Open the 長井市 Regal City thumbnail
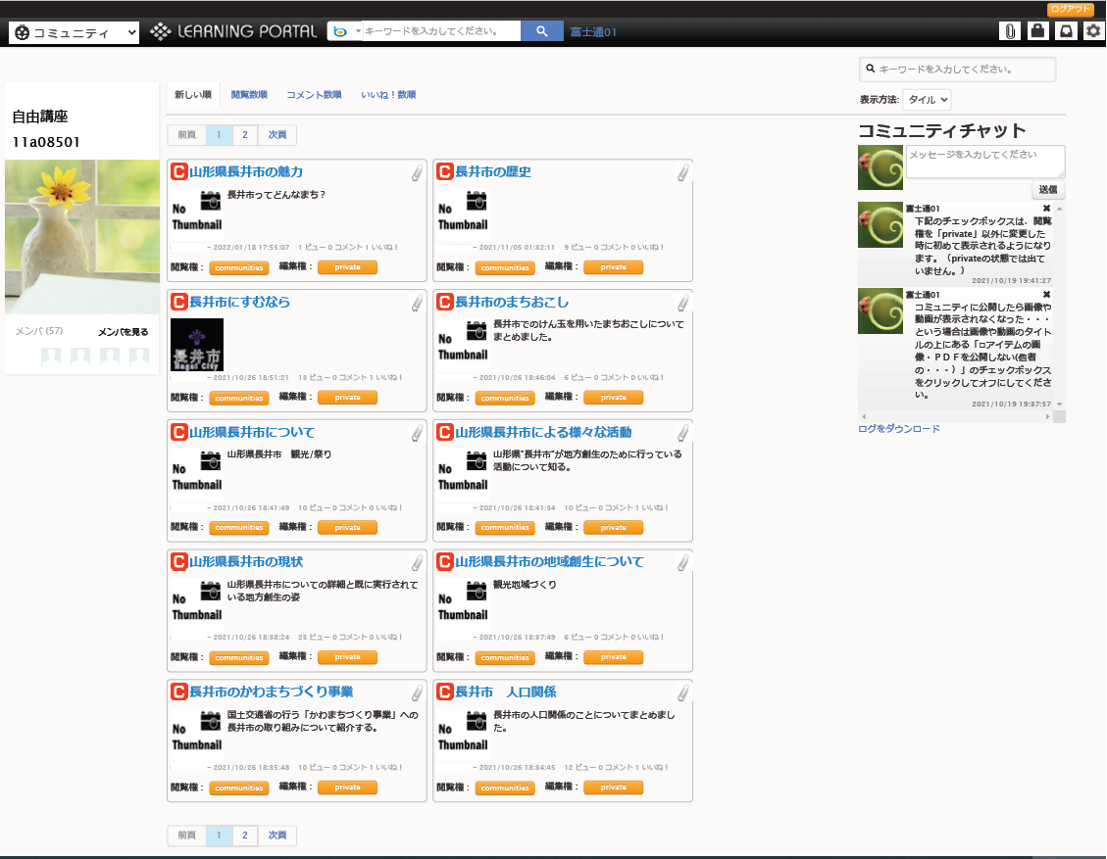Screen dimensions: 1107x859 tap(197, 345)
